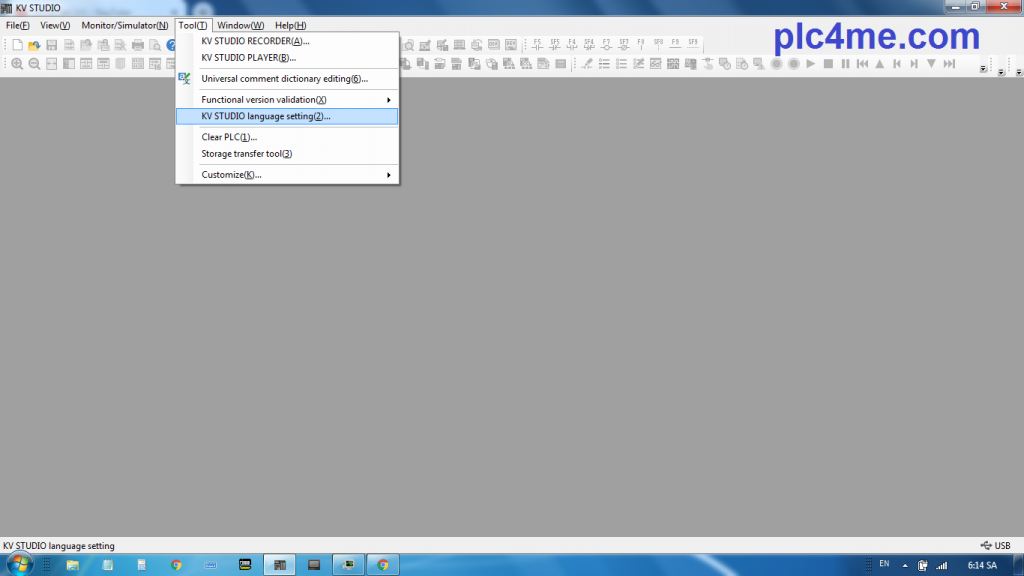The image size is (1024, 576).
Task: Open toolbar options dropdown at far right
Action: coord(1018,70)
